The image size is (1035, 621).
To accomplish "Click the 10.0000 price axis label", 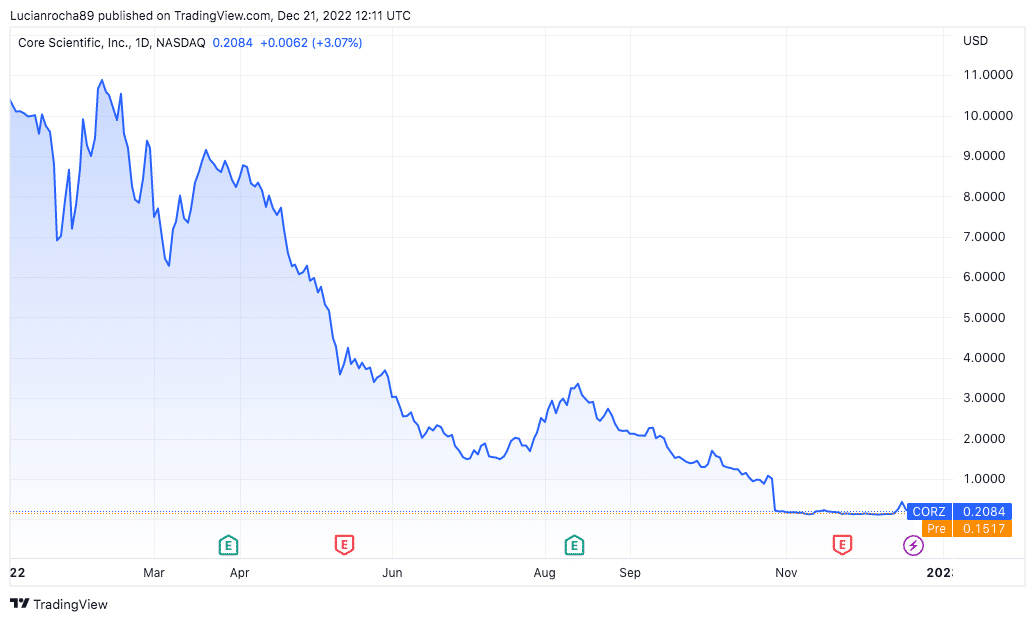I will 987,115.
